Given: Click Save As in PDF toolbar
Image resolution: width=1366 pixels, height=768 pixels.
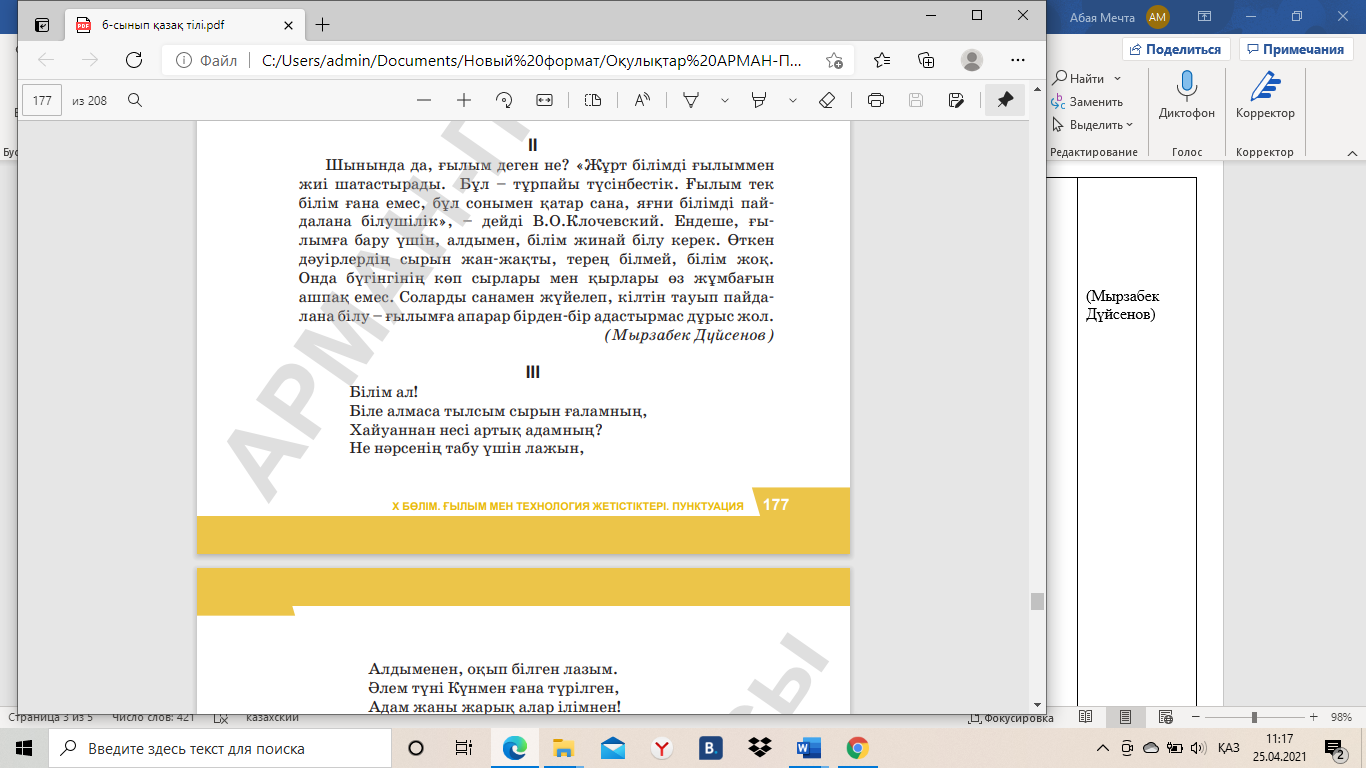Looking at the screenshot, I should coord(956,100).
